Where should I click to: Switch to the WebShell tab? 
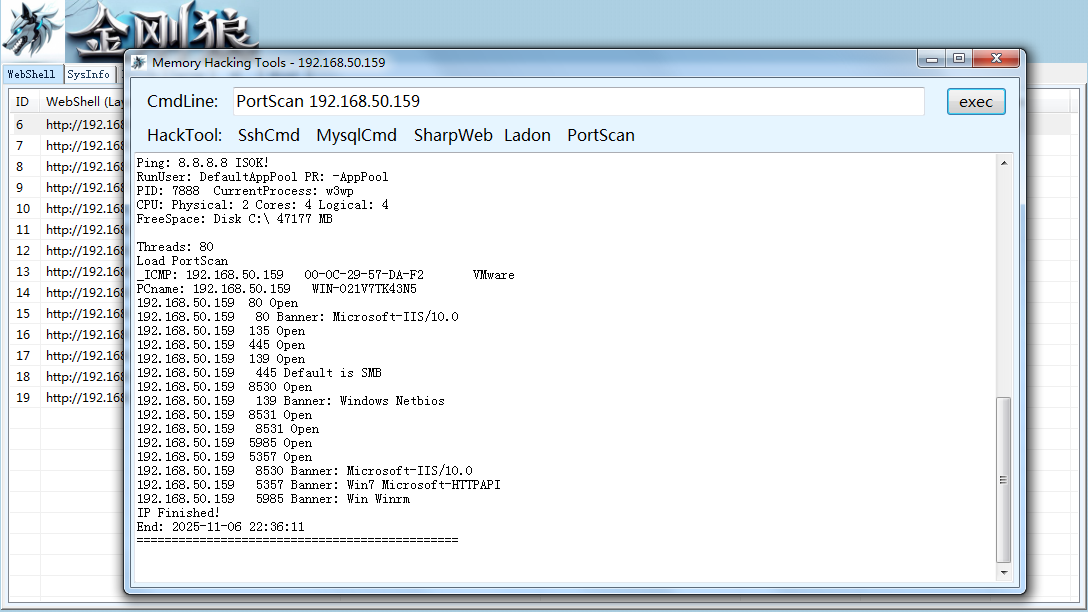click(x=31, y=74)
